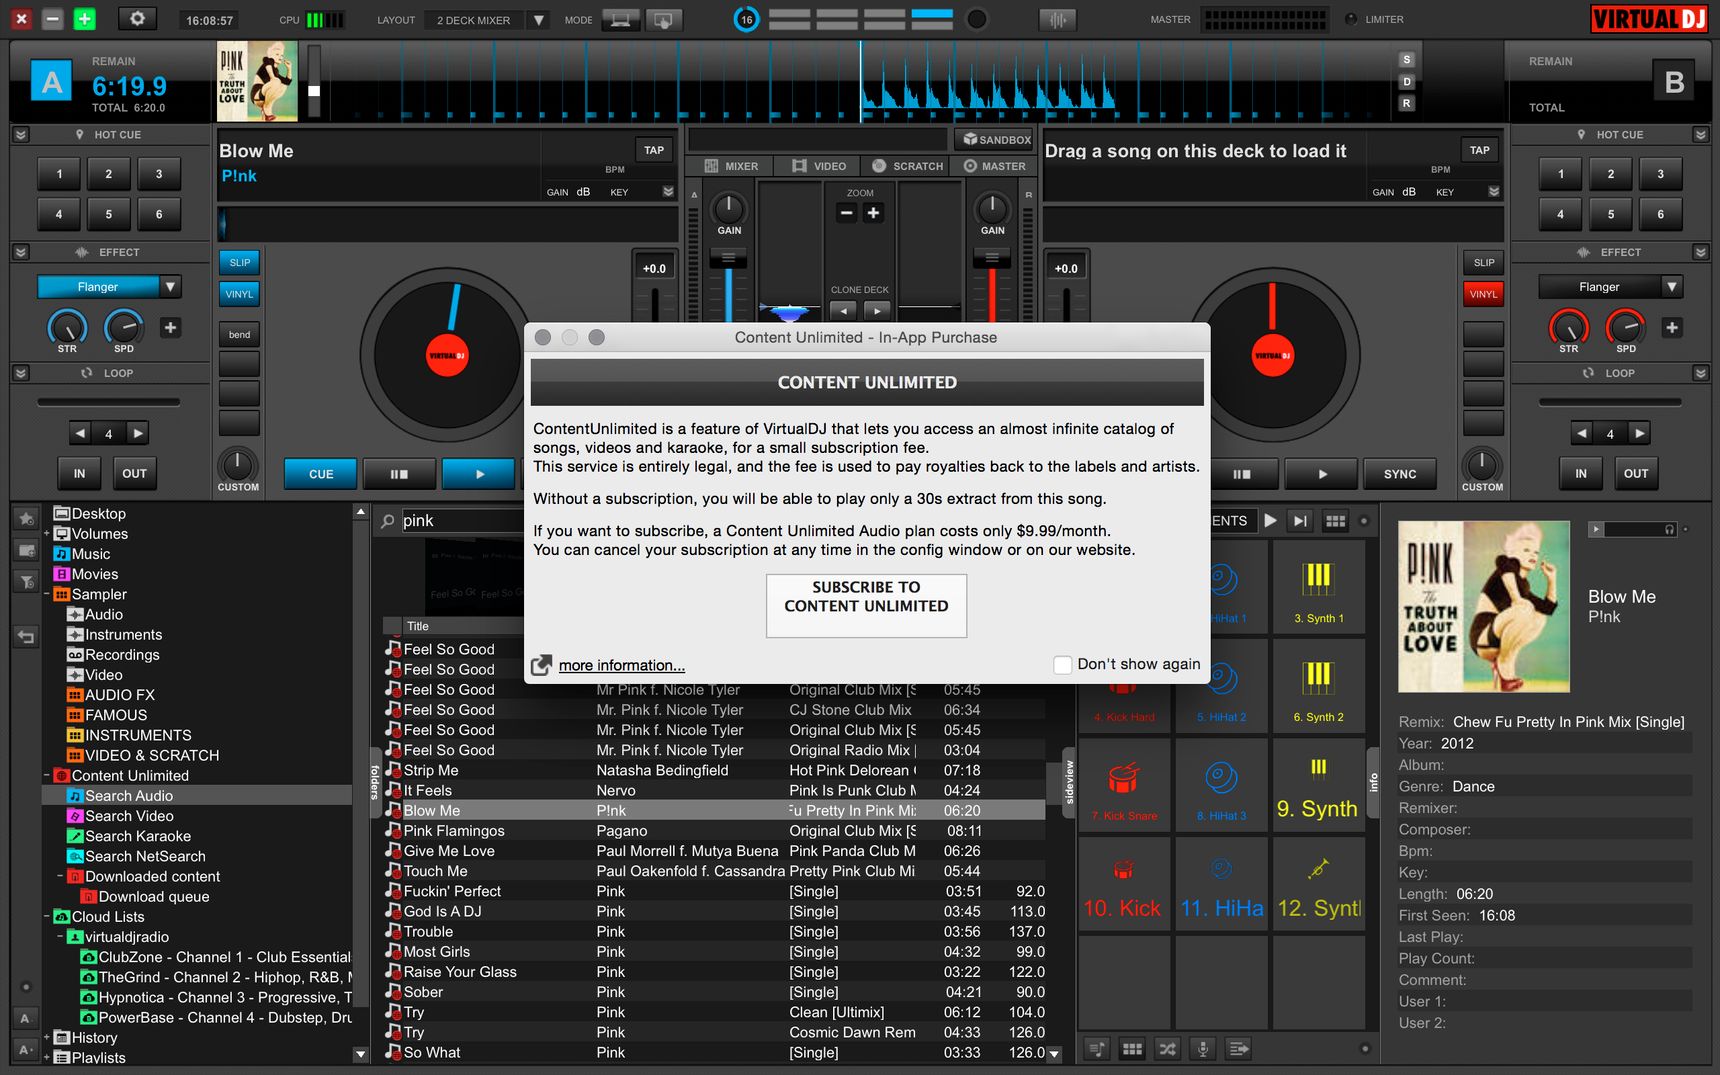The image size is (1720, 1075).
Task: Collapse the deck A HOT CUE panel chevron
Action: pos(20,134)
